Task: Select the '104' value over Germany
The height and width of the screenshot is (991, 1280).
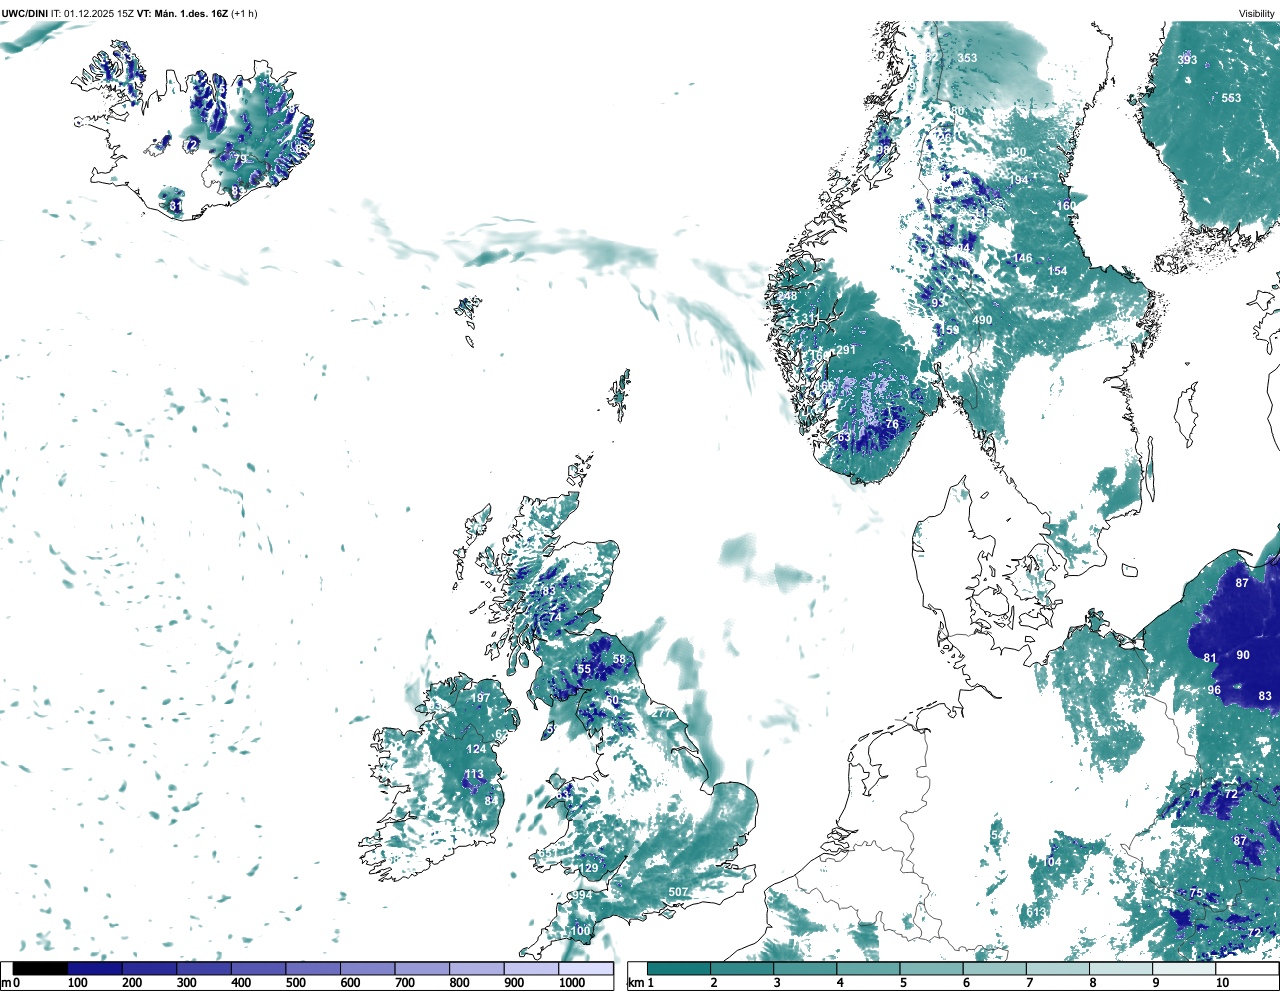Action: click(1052, 862)
